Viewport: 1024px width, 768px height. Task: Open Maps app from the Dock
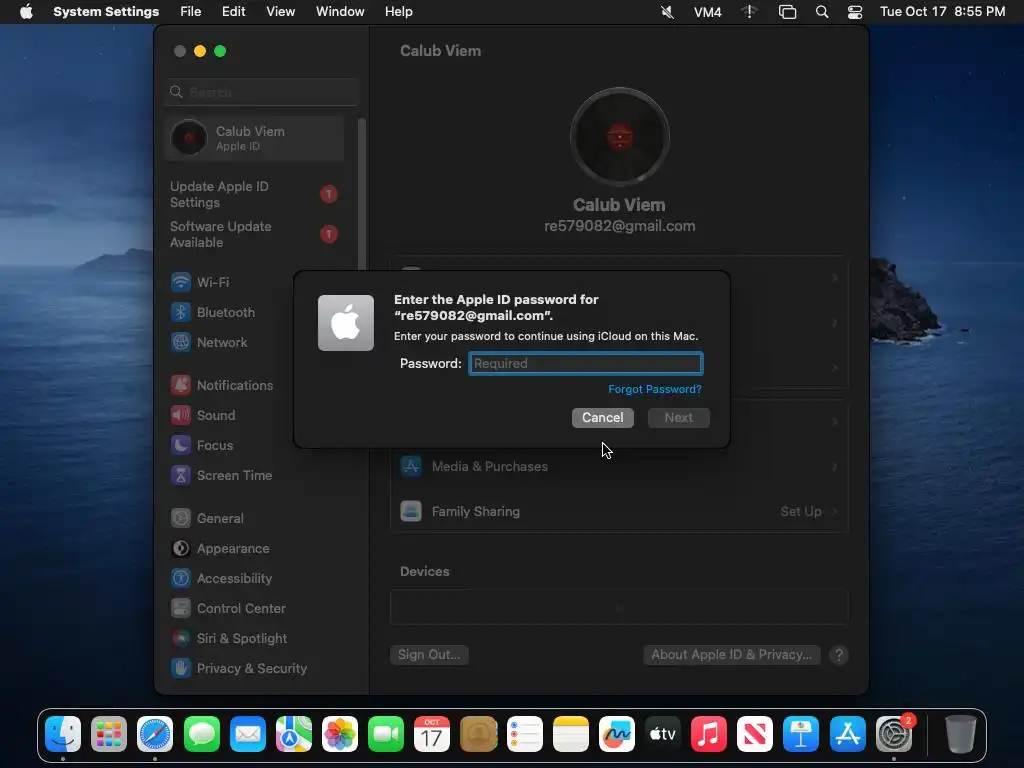click(x=294, y=734)
